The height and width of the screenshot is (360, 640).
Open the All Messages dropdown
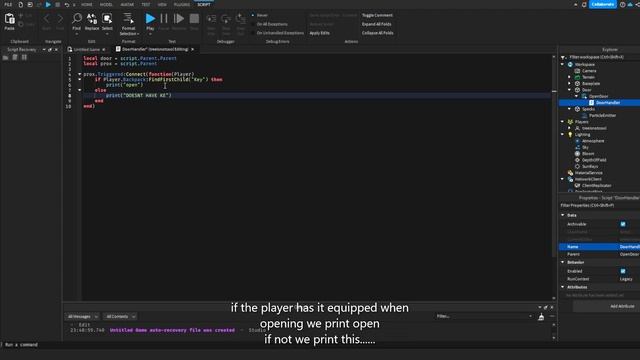click(82, 317)
